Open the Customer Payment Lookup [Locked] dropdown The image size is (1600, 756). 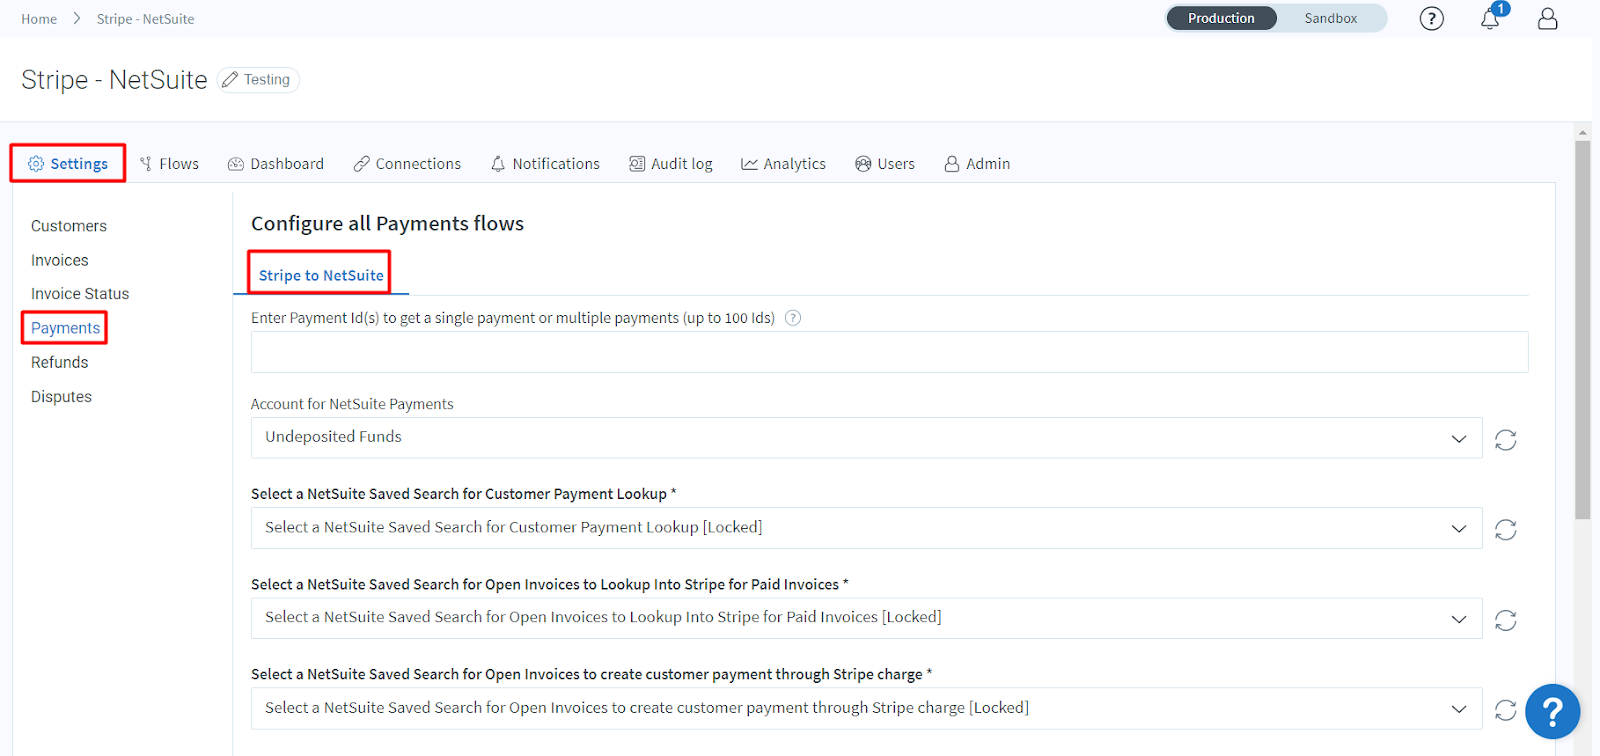tap(866, 528)
